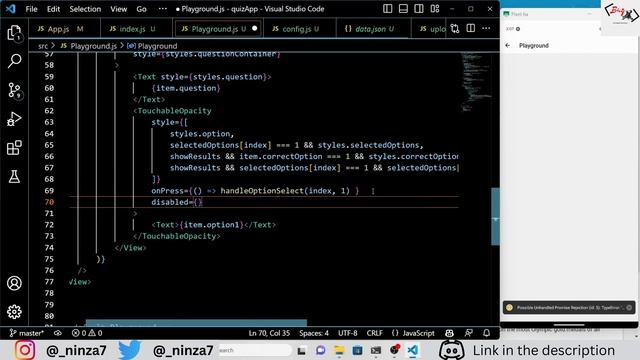Open the Testing flask view
The width and height of the screenshot is (640, 360).
tap(14, 176)
